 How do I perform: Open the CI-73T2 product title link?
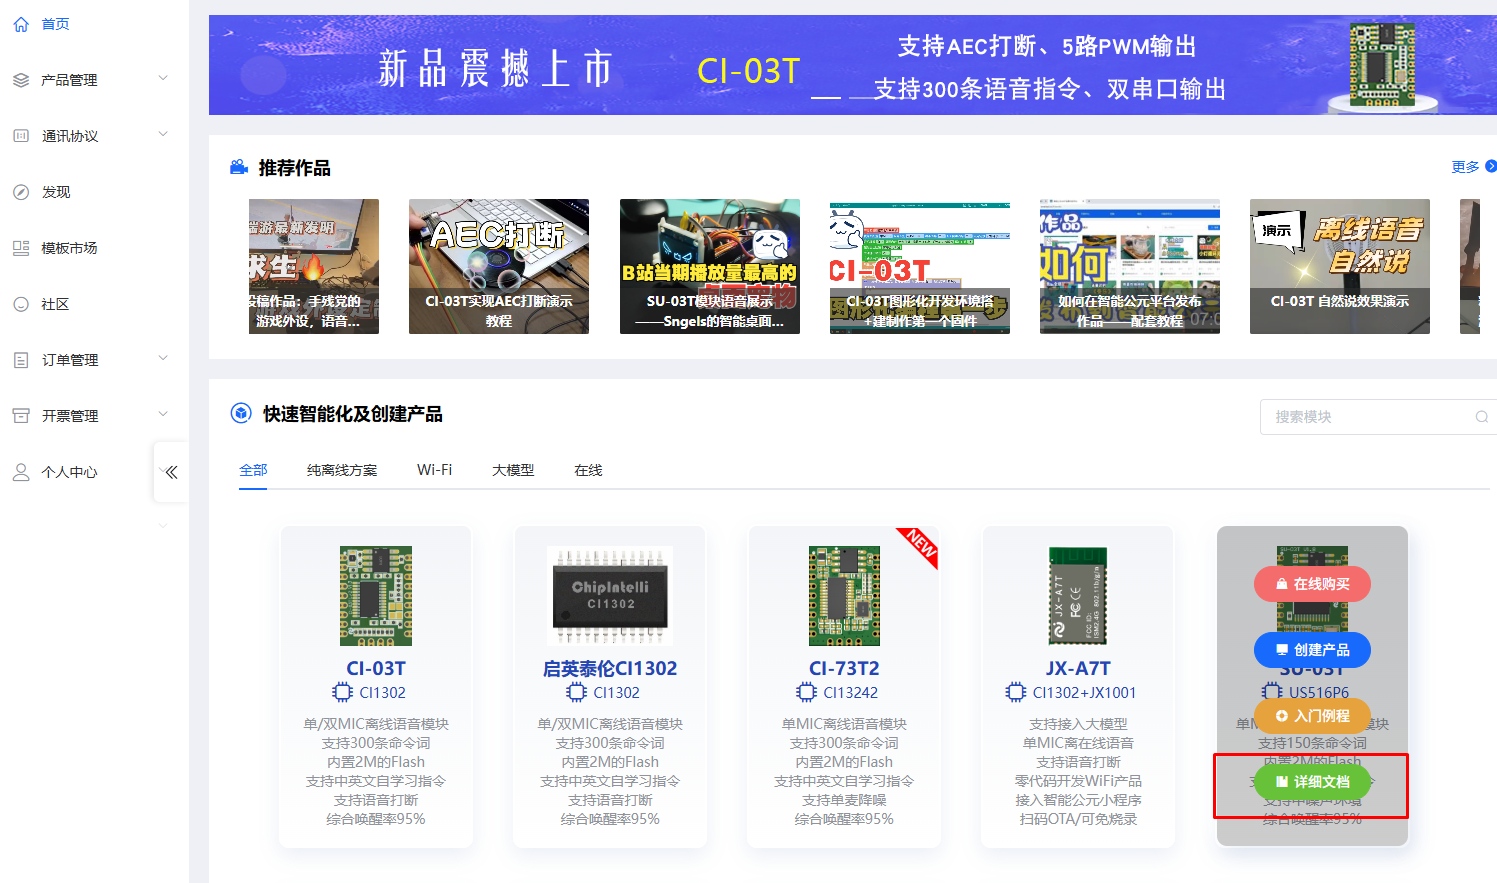pos(844,668)
